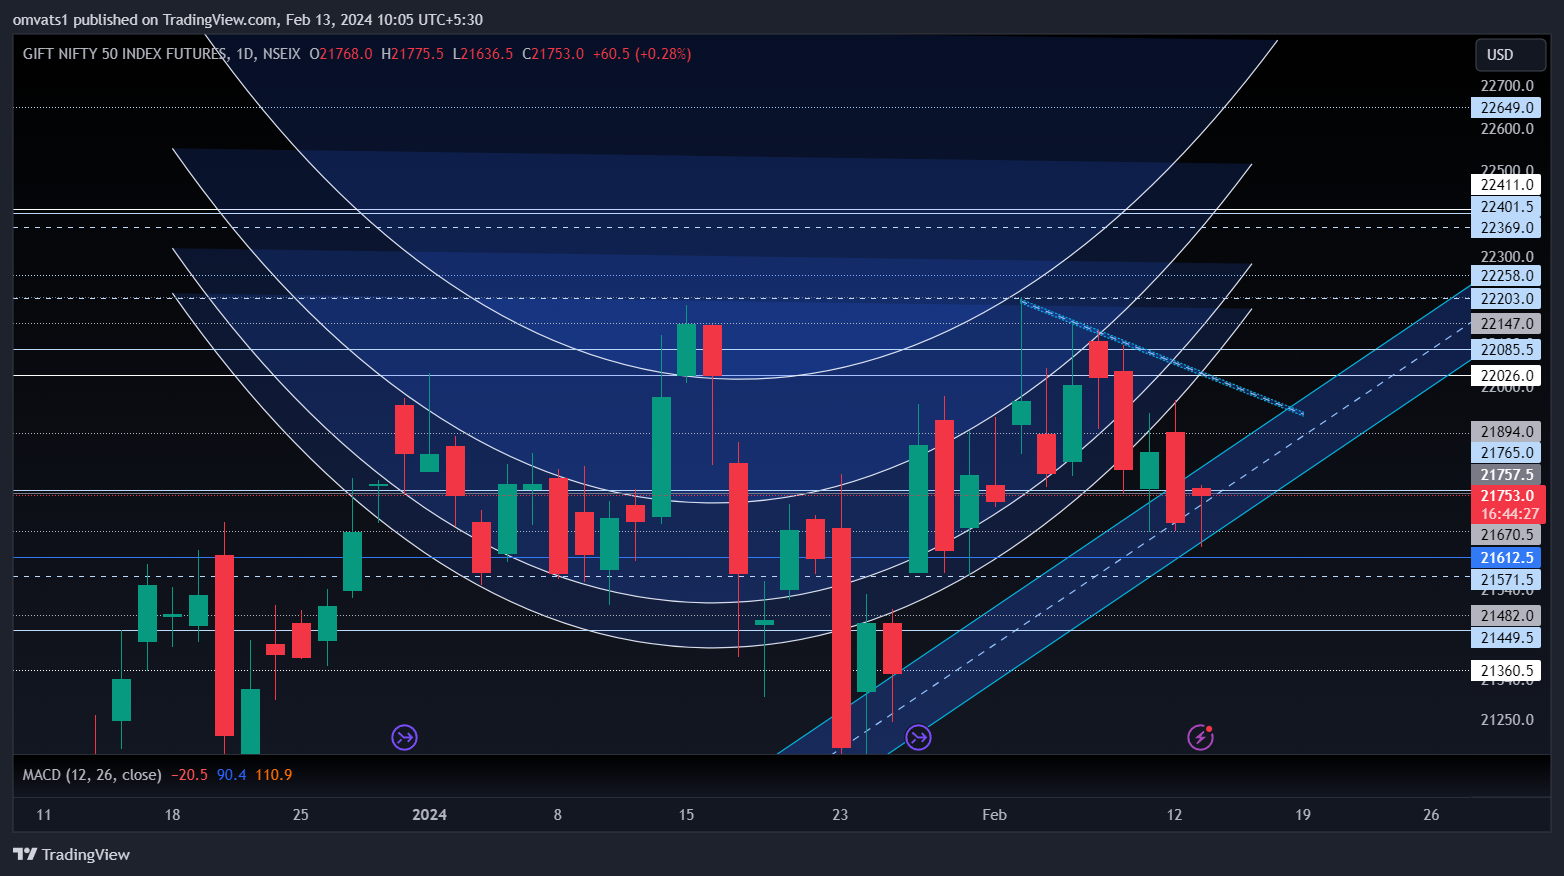Select the 22411.0 price label

[1506, 185]
